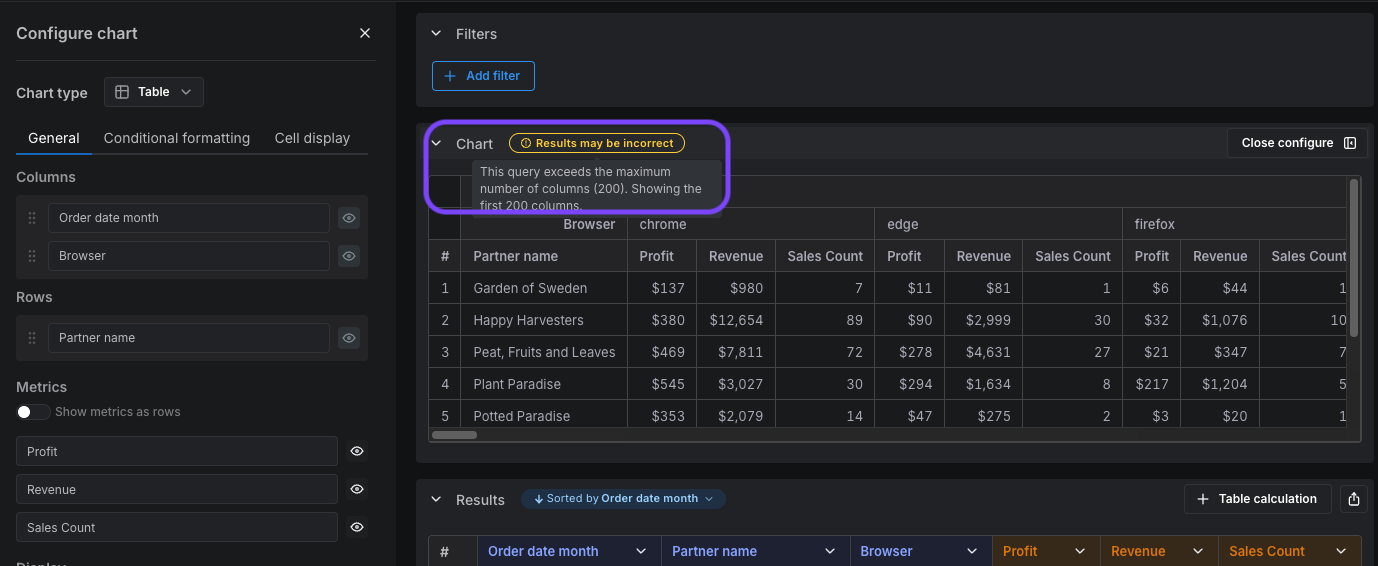Toggle Show metrics as rows switch
1378x566 pixels.
coord(33,412)
